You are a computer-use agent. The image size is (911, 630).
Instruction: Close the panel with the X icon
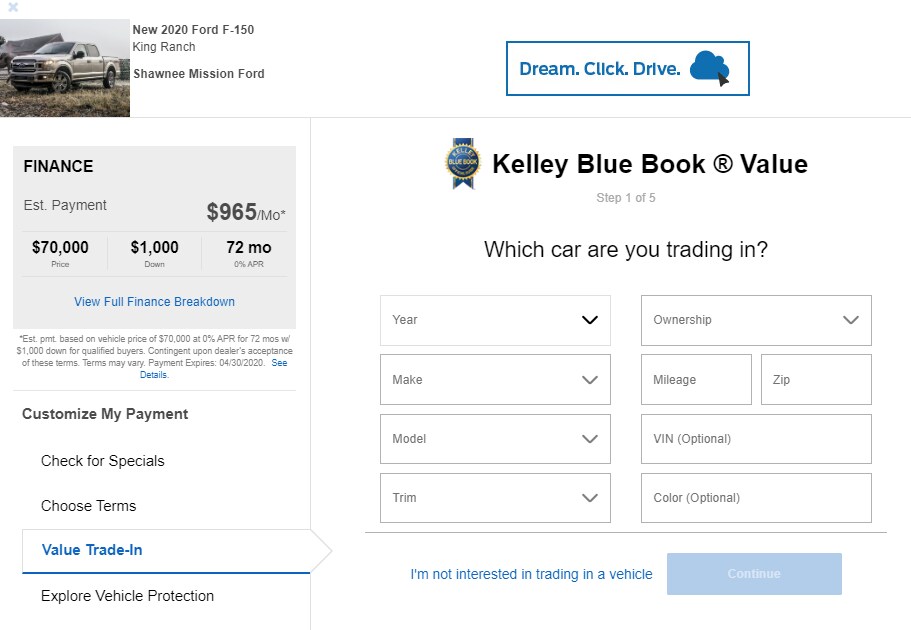click(13, 7)
